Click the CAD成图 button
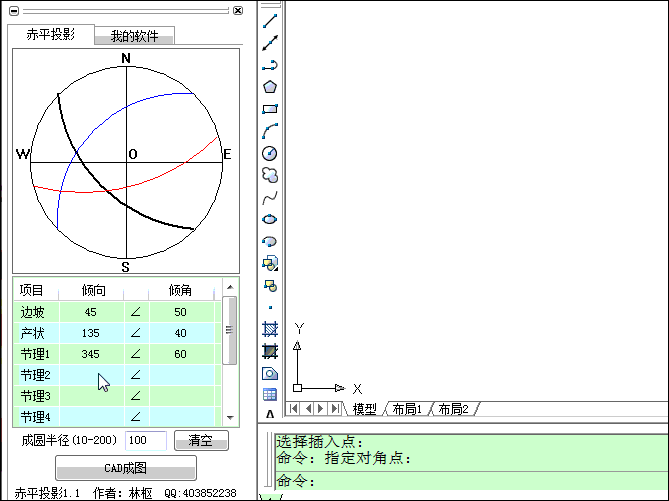The image size is (669, 501). coord(126,468)
